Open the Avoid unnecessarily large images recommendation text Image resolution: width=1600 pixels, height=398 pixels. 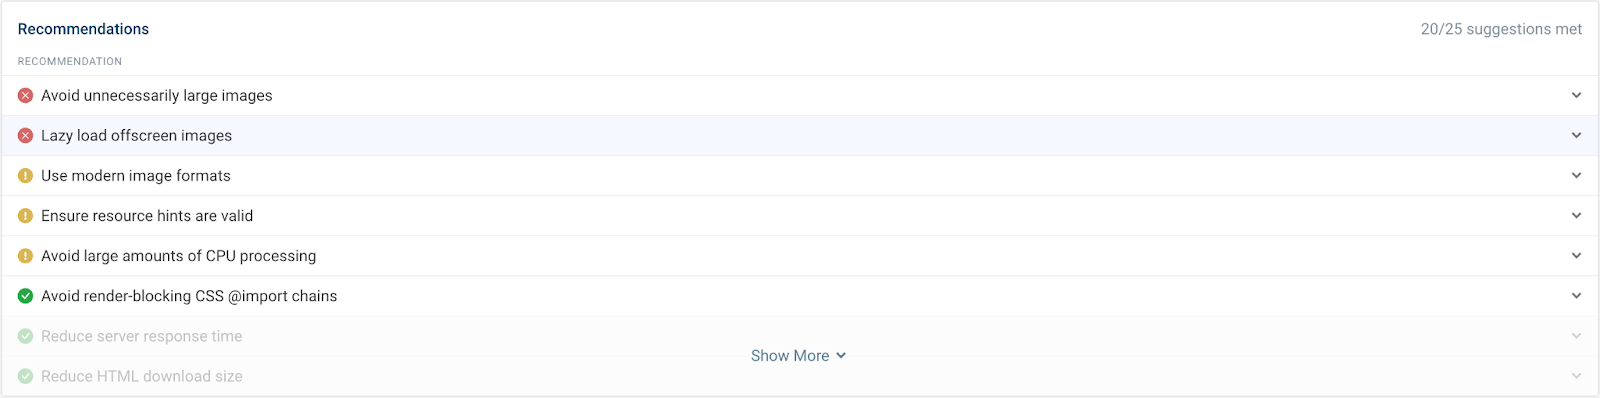[x=157, y=96]
